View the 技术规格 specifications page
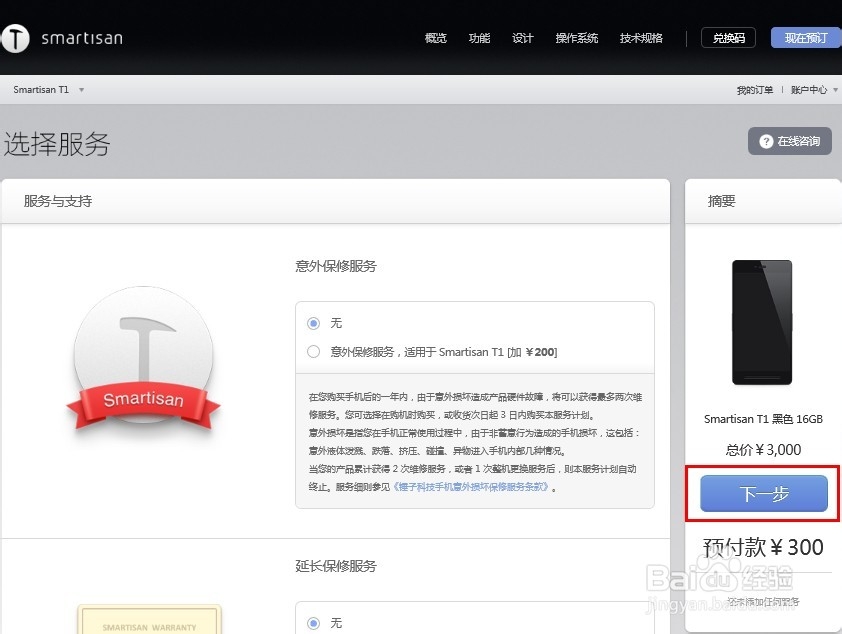Screen dimensions: 842x634 click(641, 38)
